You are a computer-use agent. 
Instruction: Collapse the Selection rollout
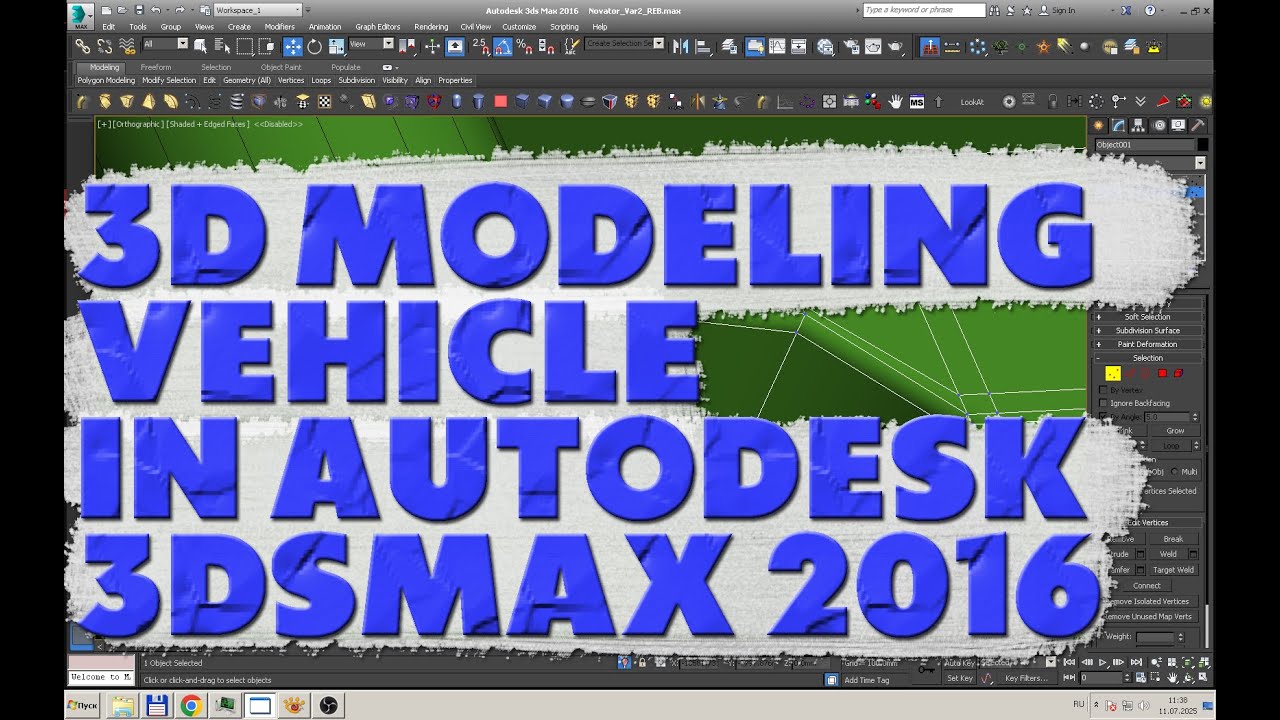pos(1147,358)
